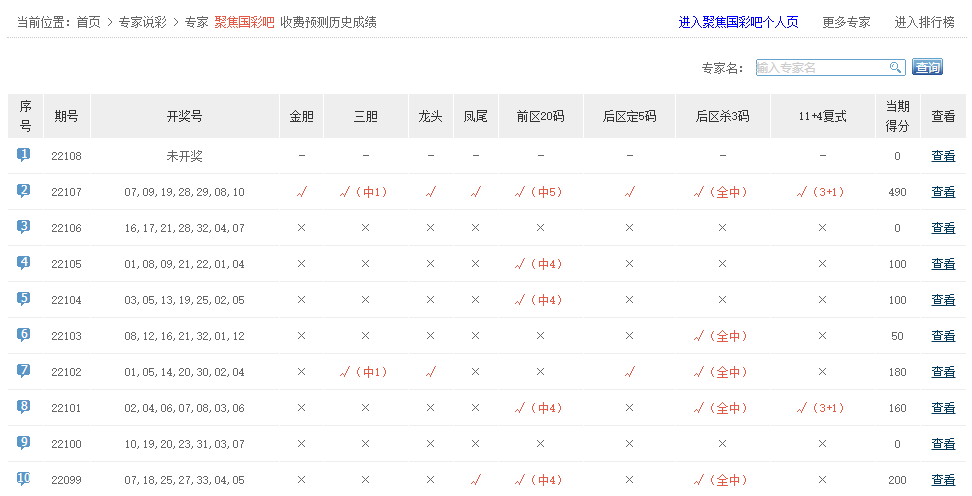
Task: Click the number 10 row badge icon
Action: [x=24, y=479]
